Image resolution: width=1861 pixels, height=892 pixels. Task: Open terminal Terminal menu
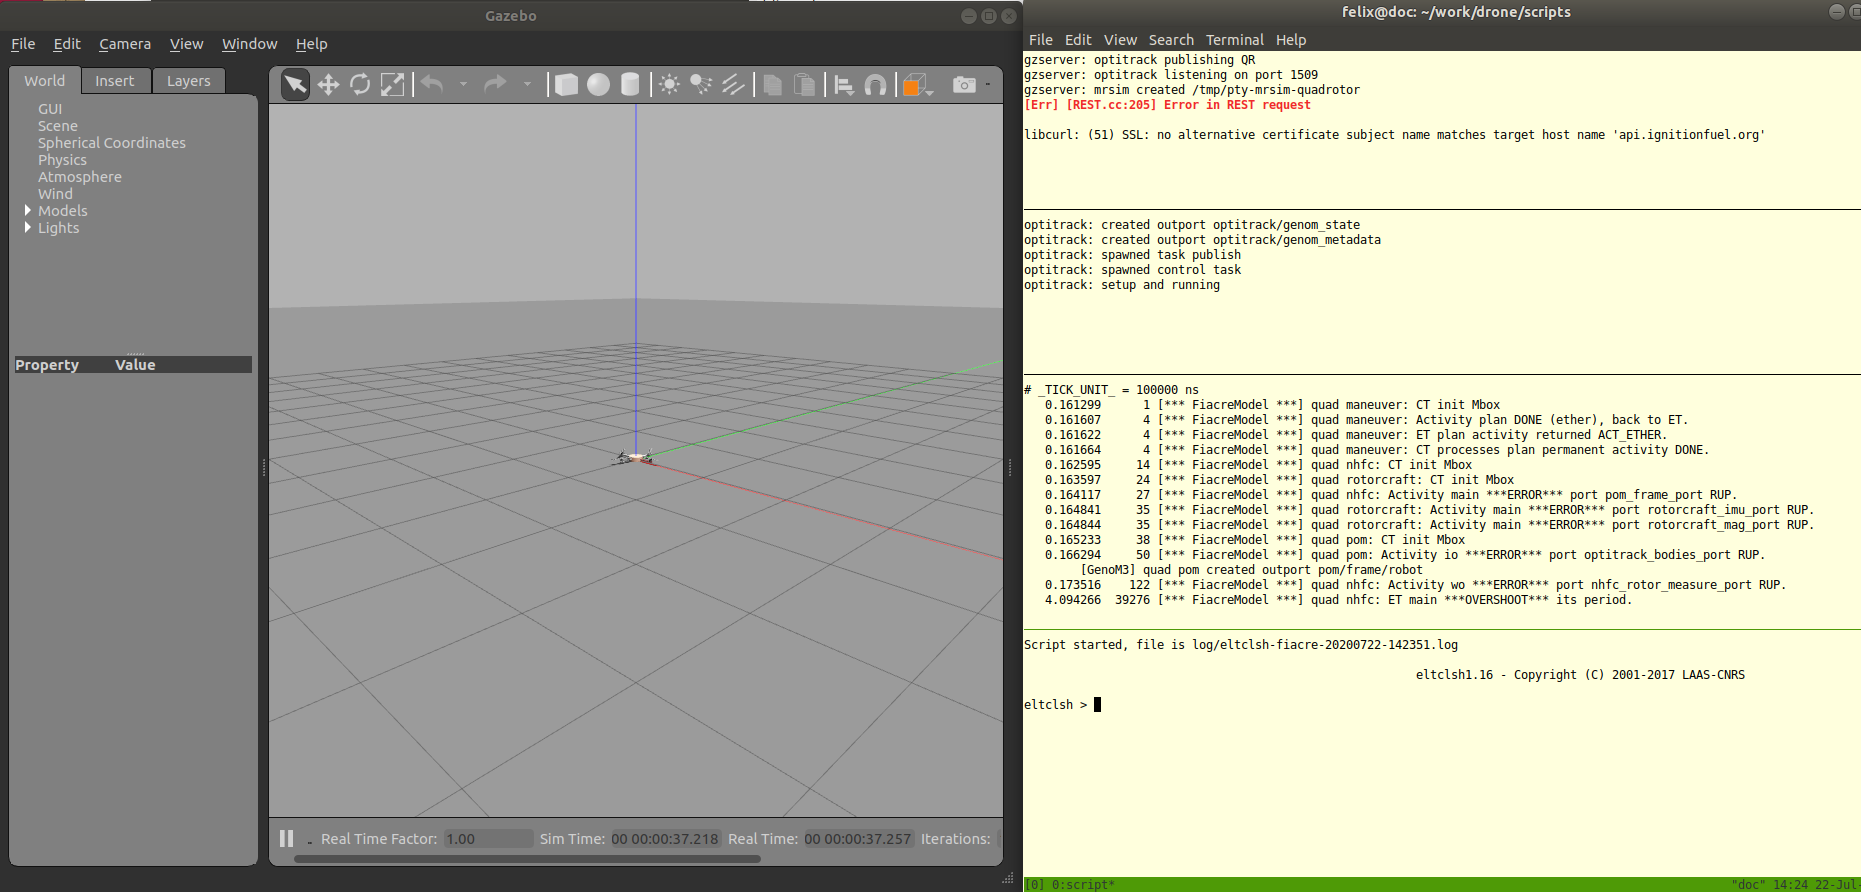tap(1235, 40)
